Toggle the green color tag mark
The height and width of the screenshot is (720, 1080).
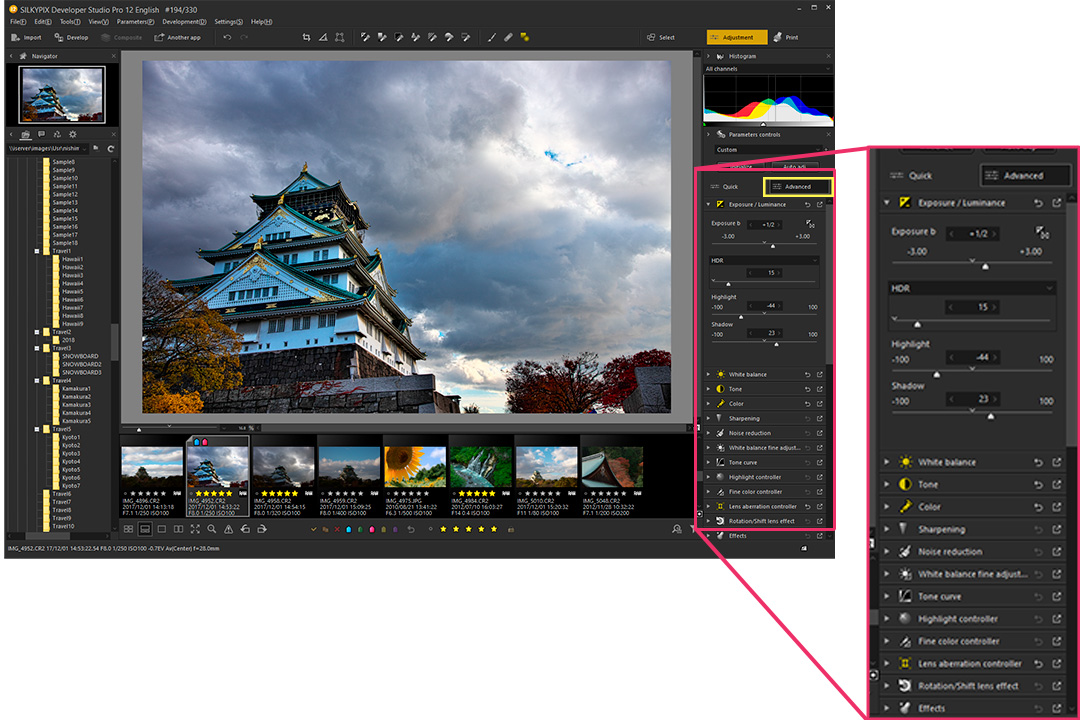tap(360, 529)
